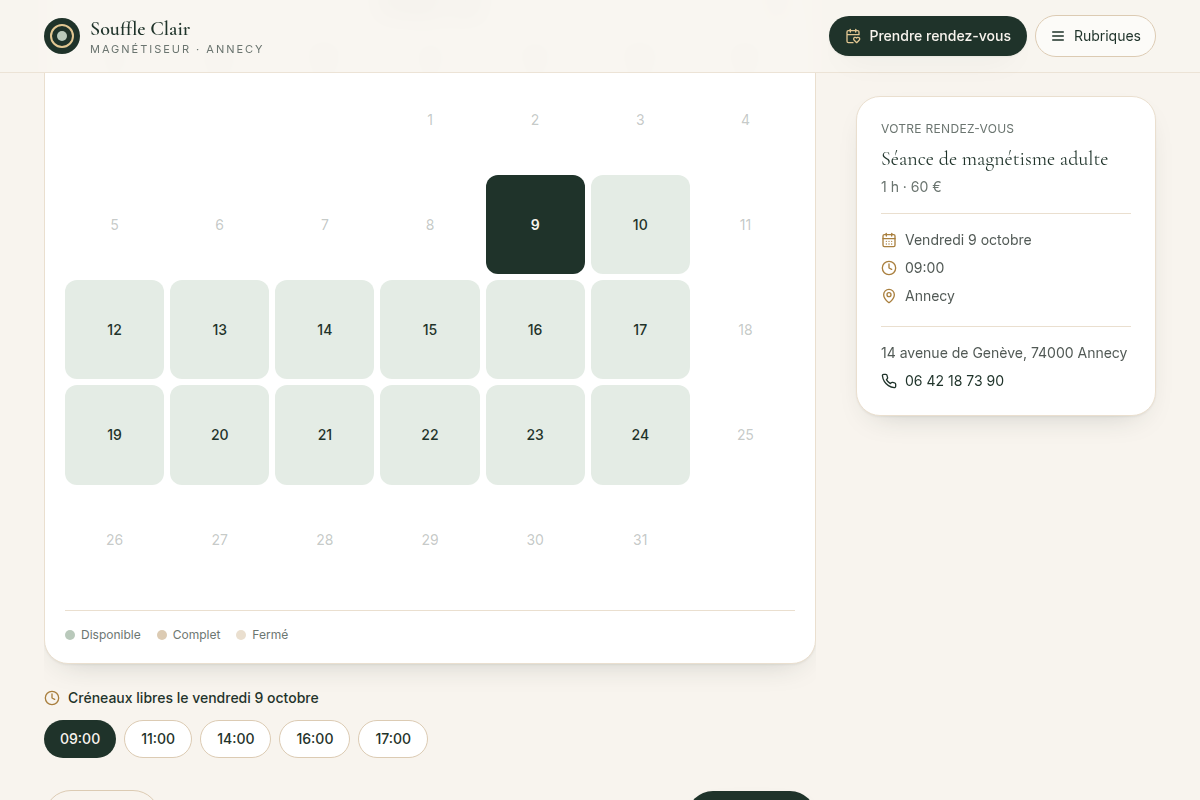Open the Rubriques menu
1200x800 pixels.
[1095, 36]
